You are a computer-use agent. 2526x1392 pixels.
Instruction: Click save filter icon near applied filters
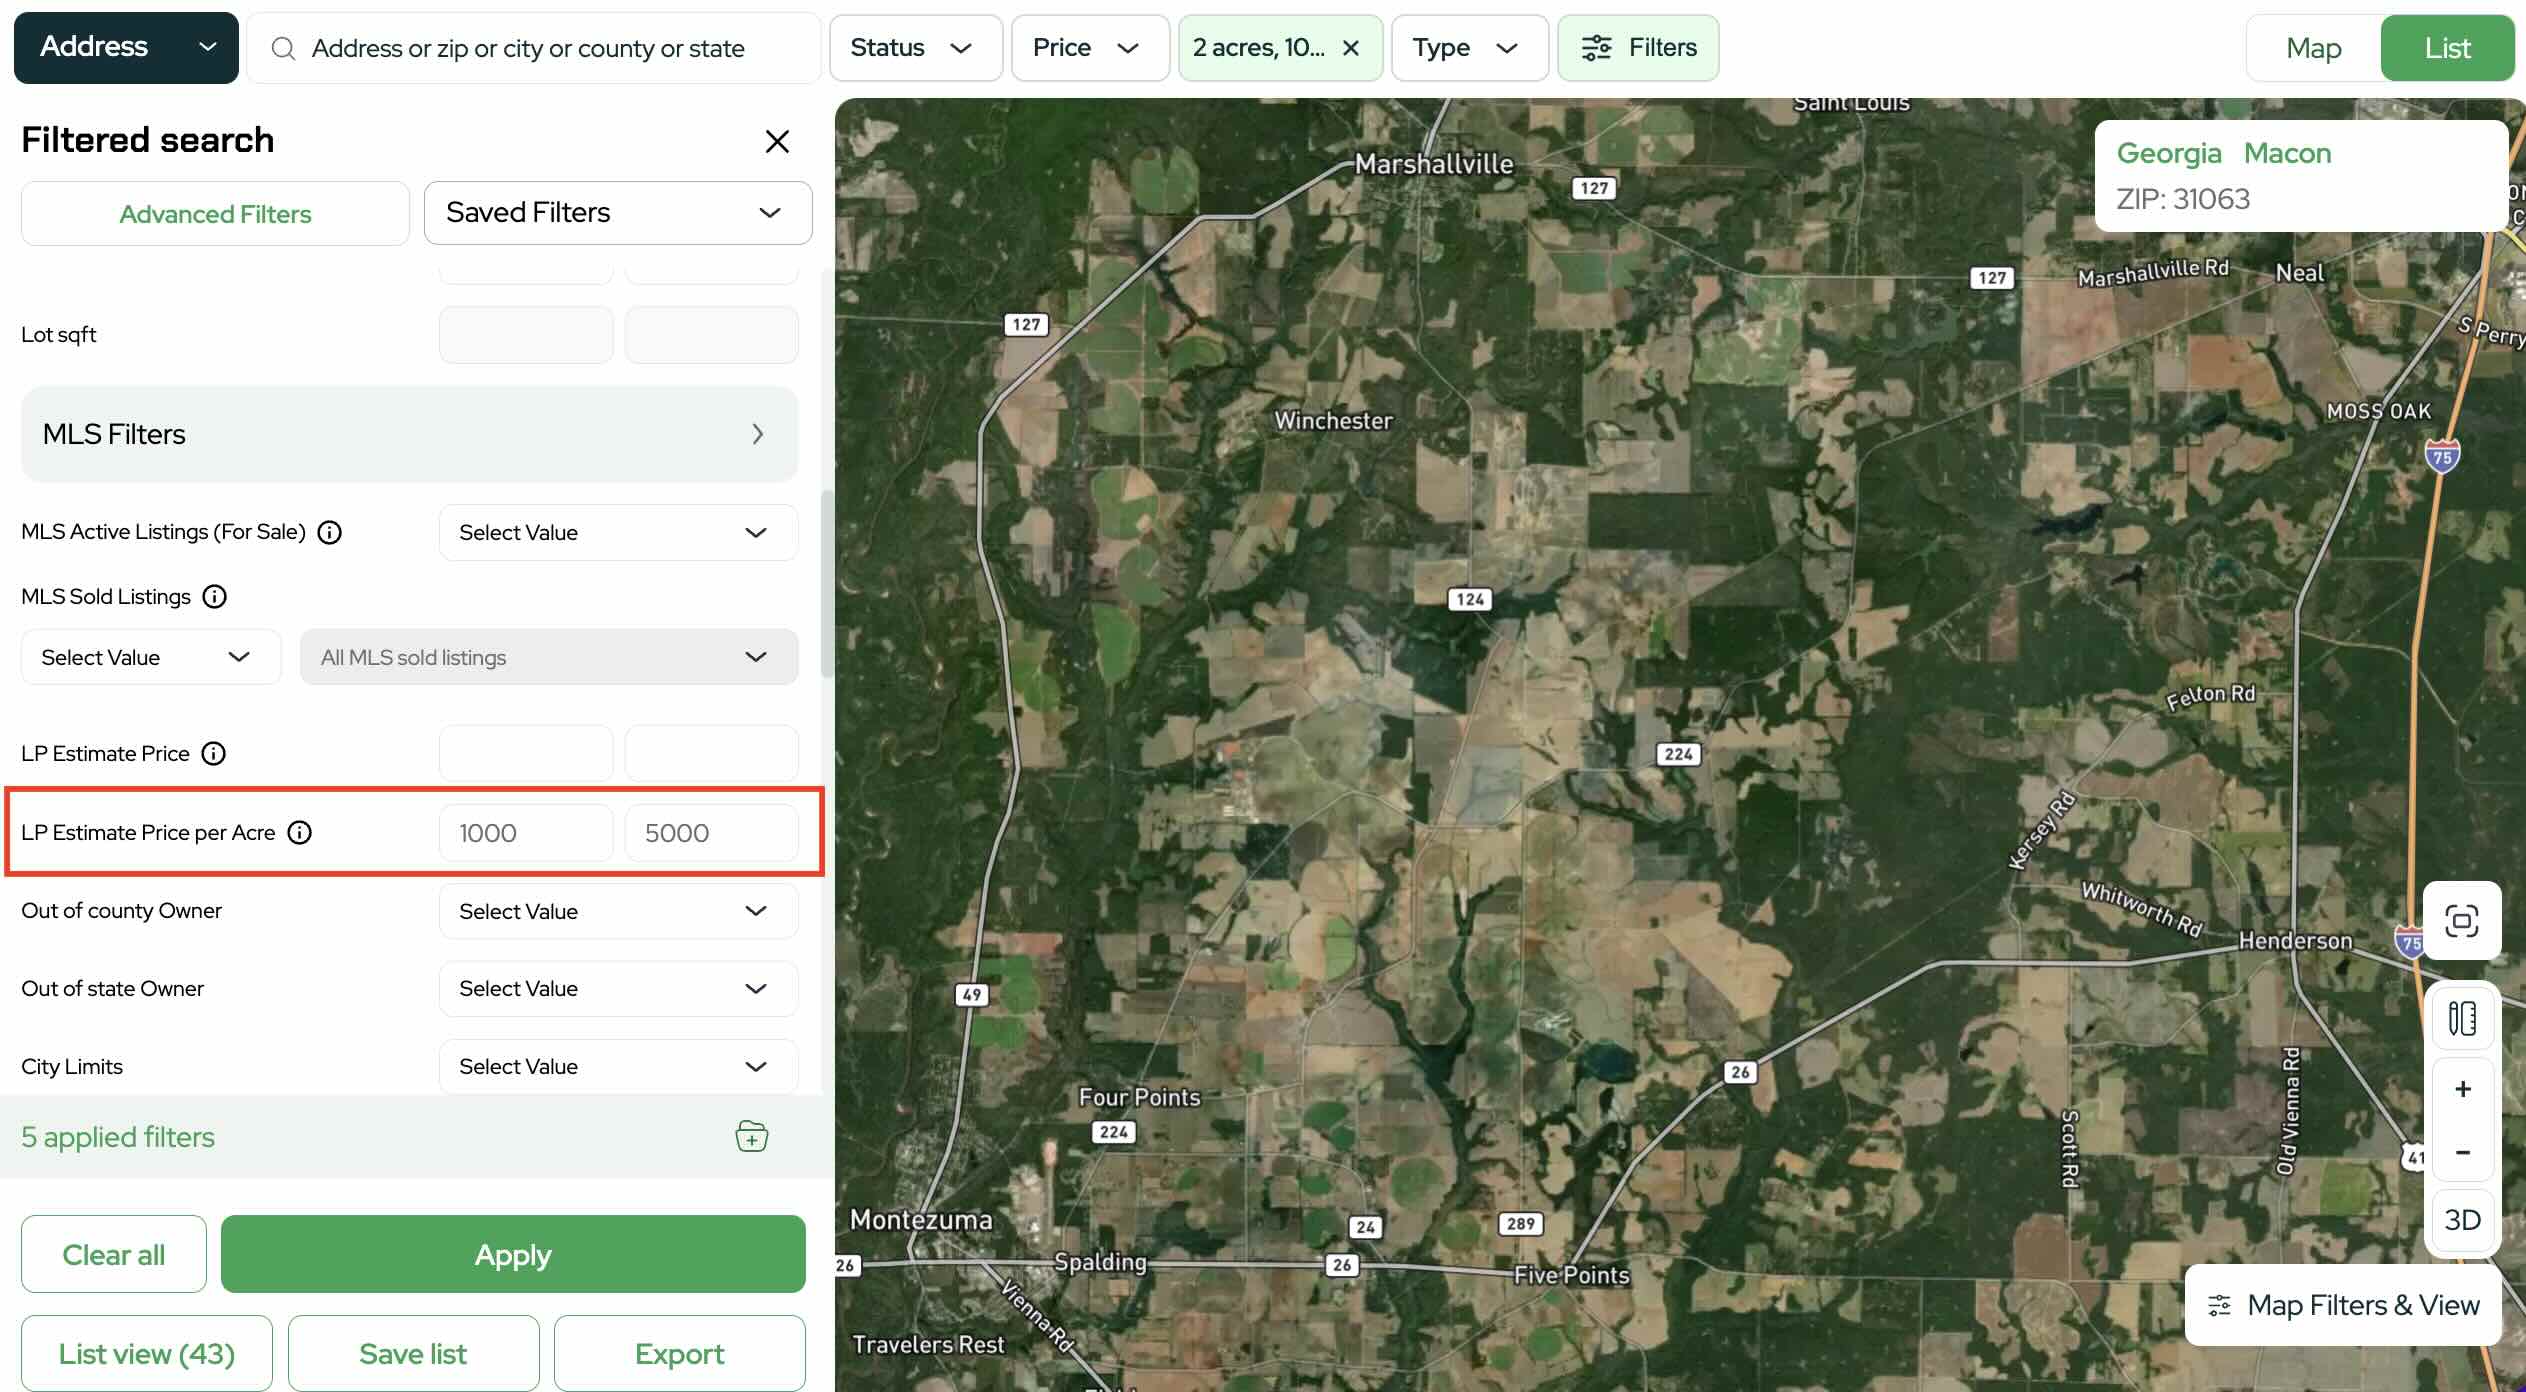click(x=751, y=1137)
